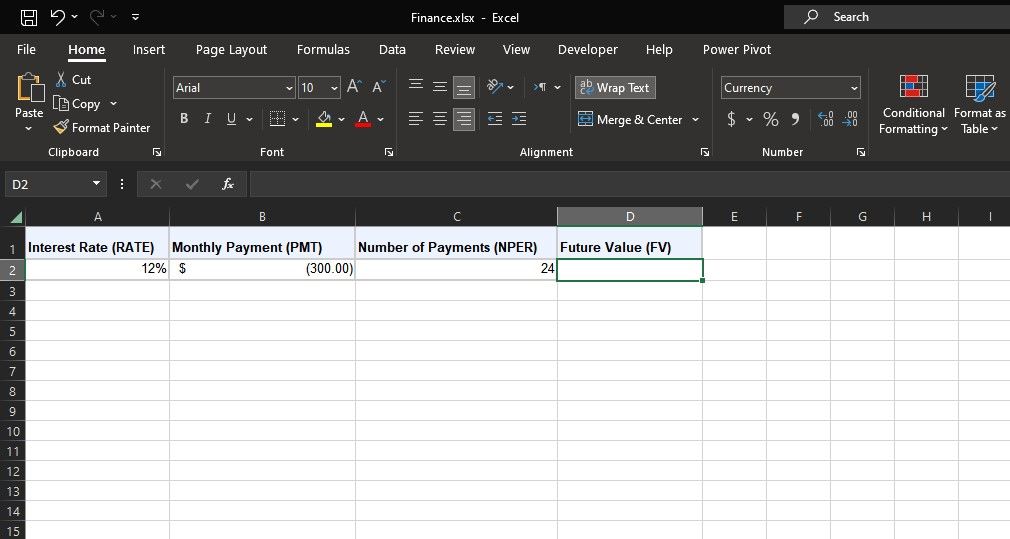
Task: Click the Increase Font Size icon
Action: (x=354, y=88)
